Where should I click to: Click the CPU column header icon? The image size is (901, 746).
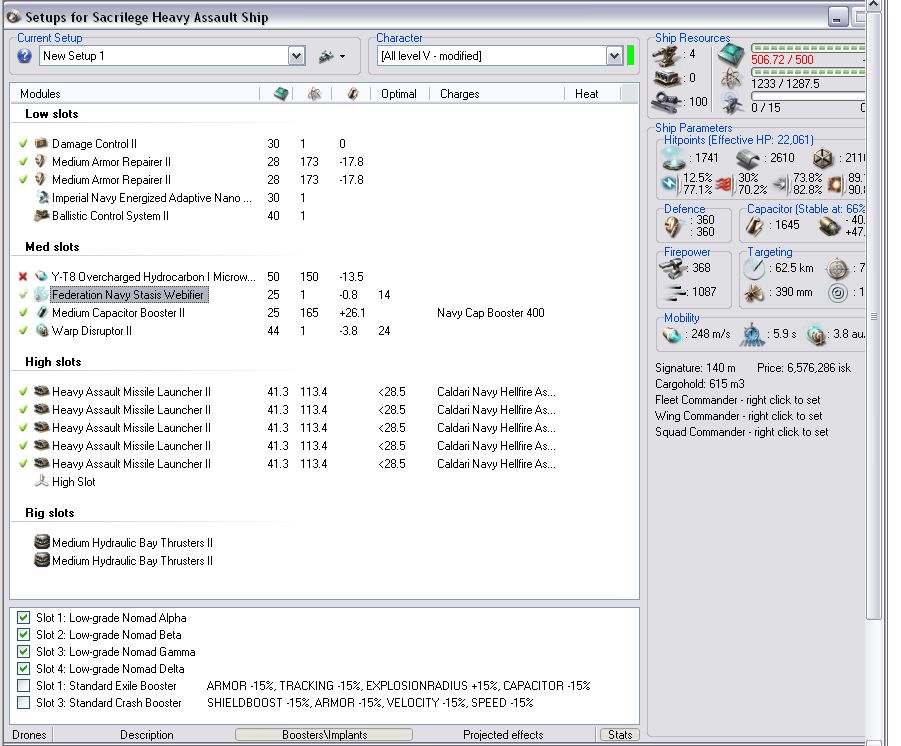[280, 94]
